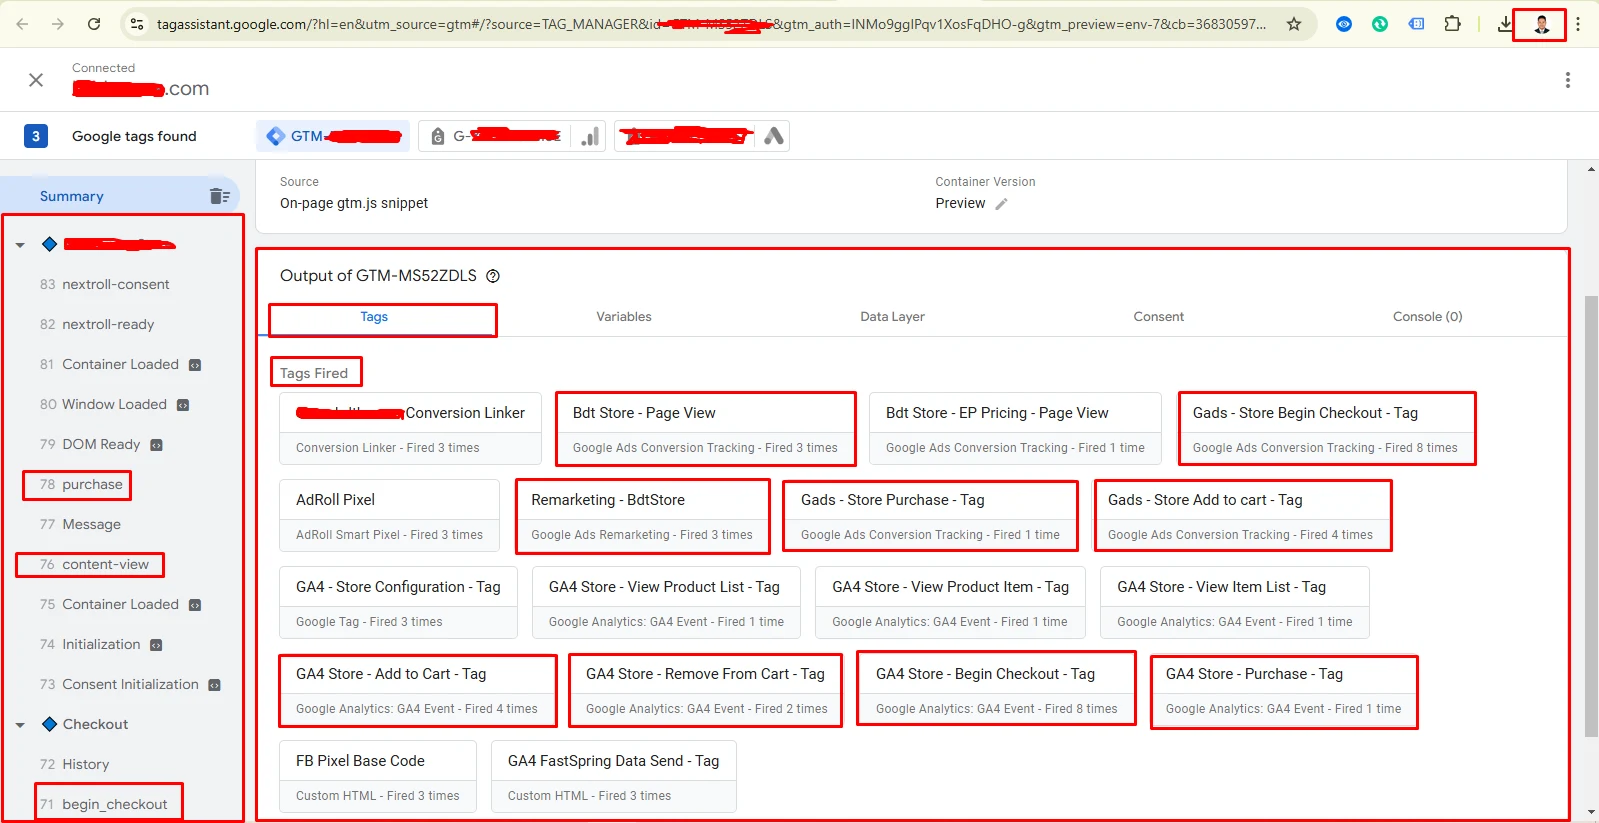Select the G- Google Analytics tag chip
1599x823 pixels.
click(x=513, y=136)
